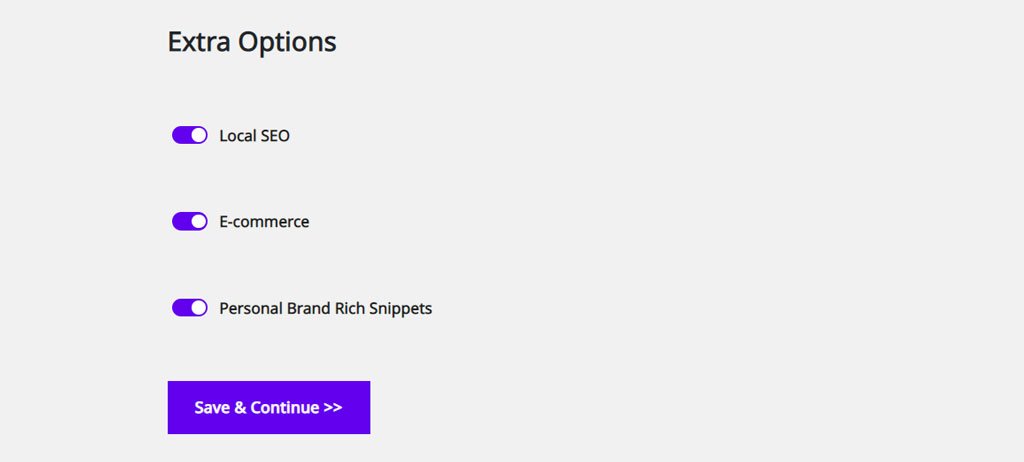Image resolution: width=1024 pixels, height=462 pixels.
Task: Click purple track of Rich Snippets toggle
Action: [181, 308]
